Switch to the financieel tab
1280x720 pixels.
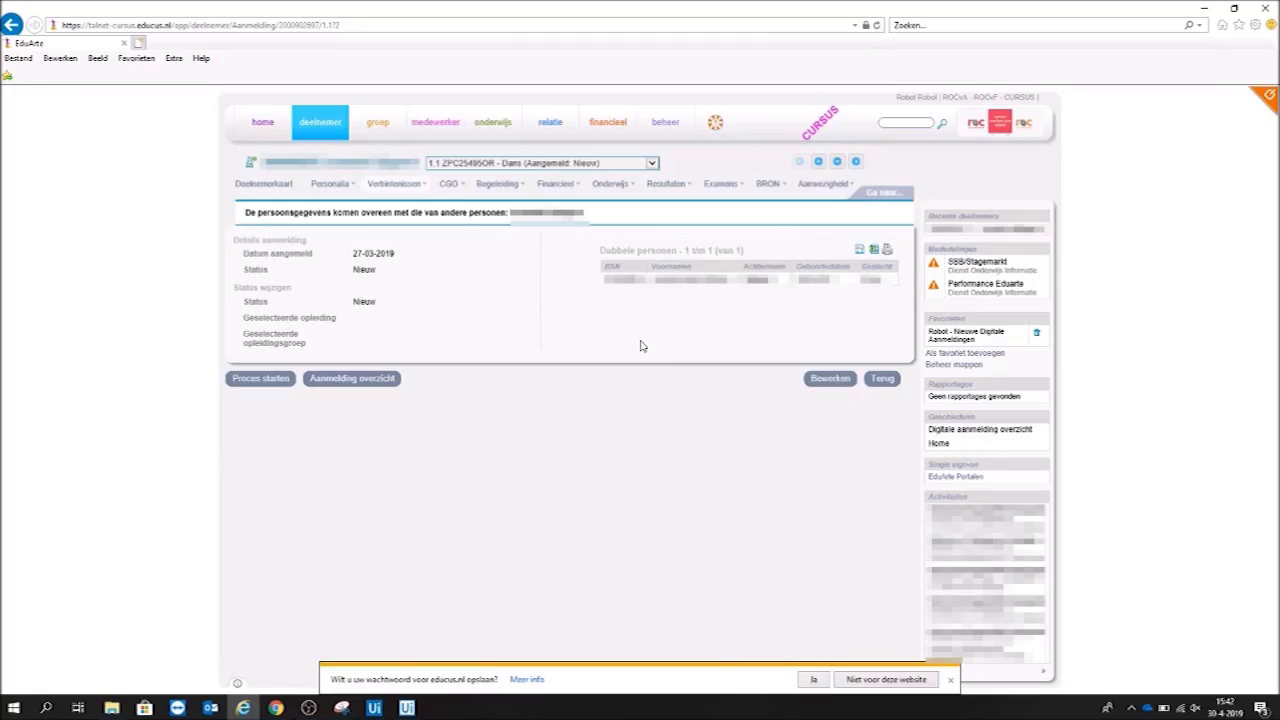click(608, 122)
